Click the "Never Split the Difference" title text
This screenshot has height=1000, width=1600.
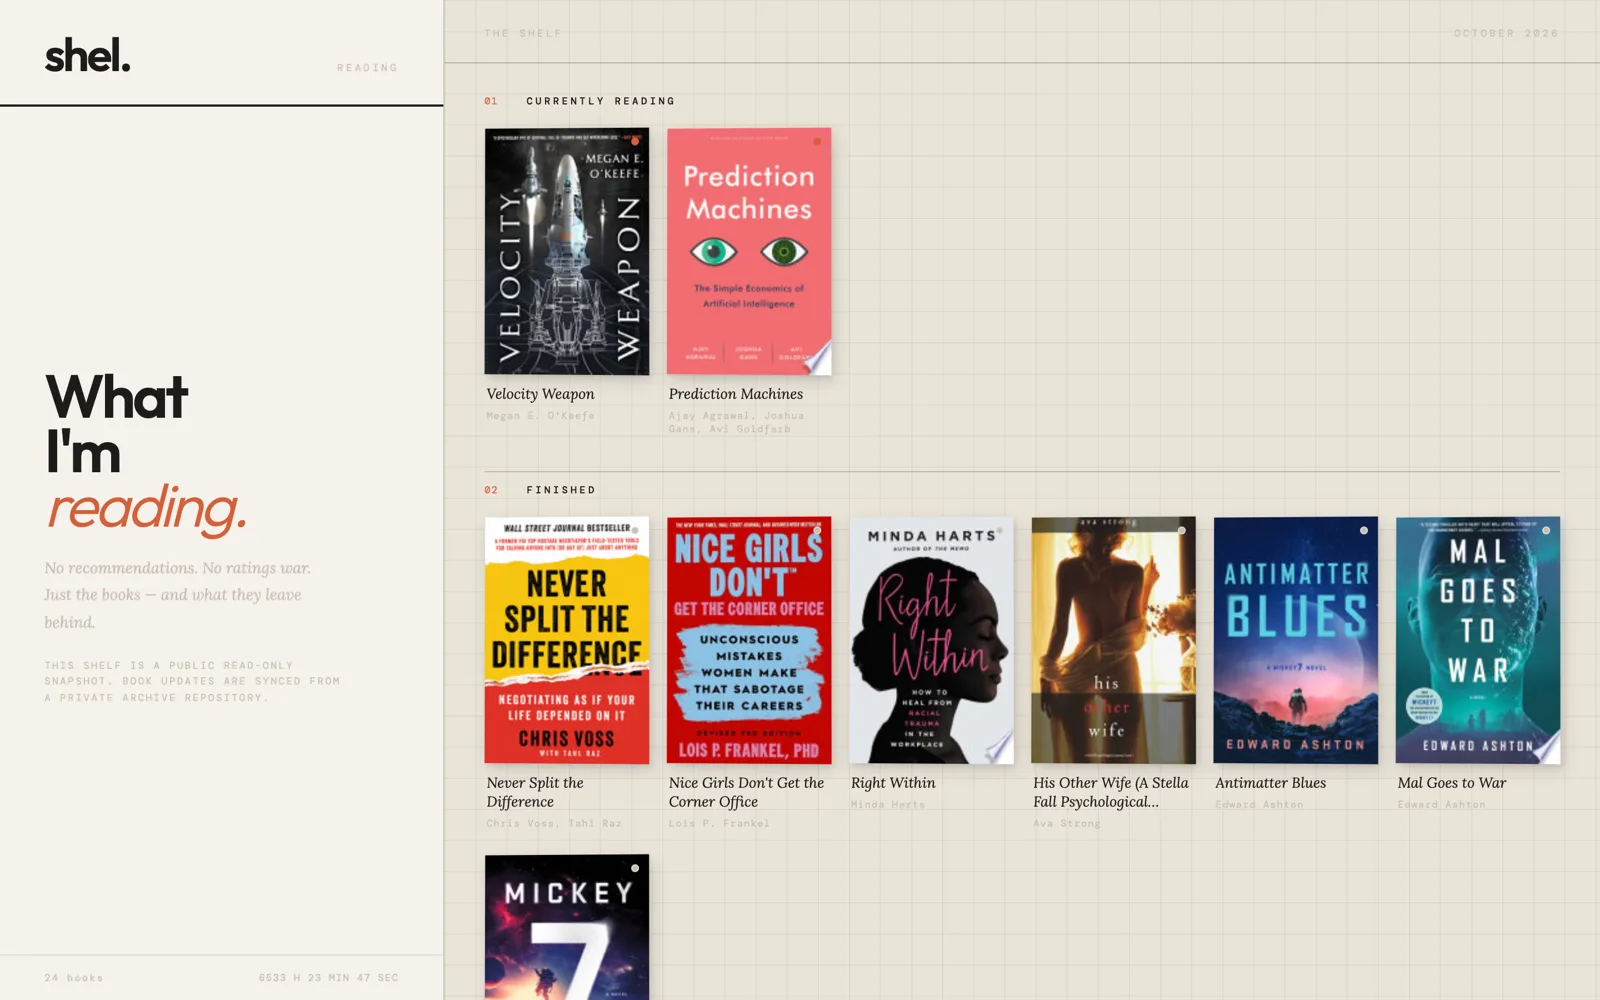535,792
